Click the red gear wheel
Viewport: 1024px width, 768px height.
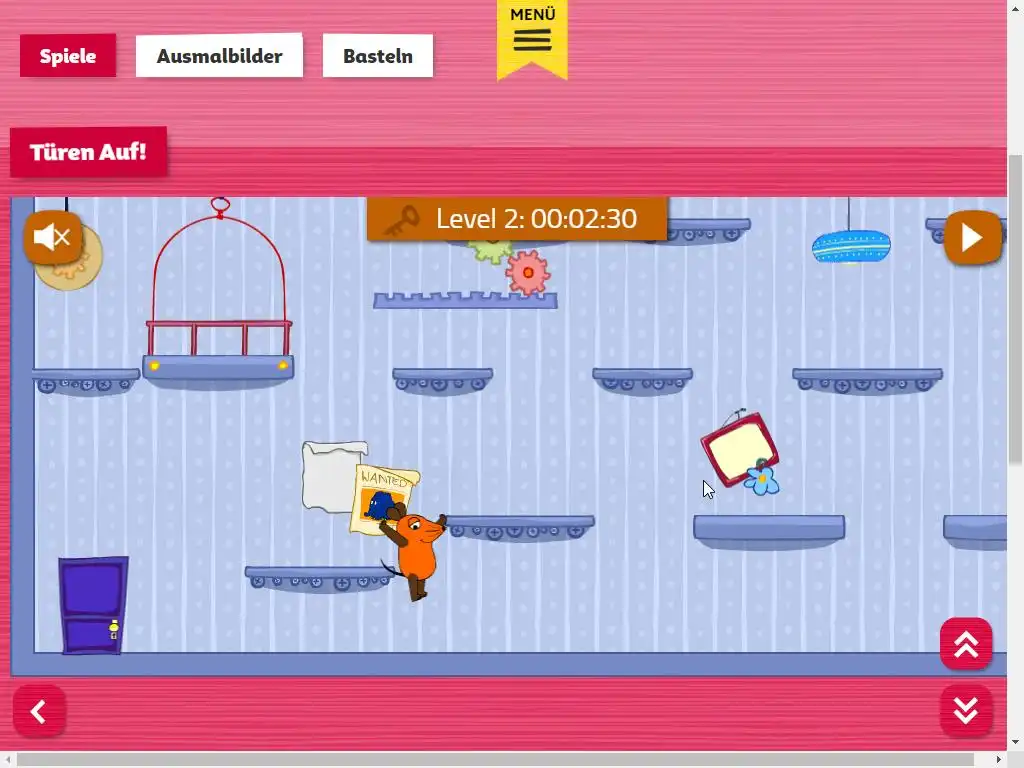528,272
